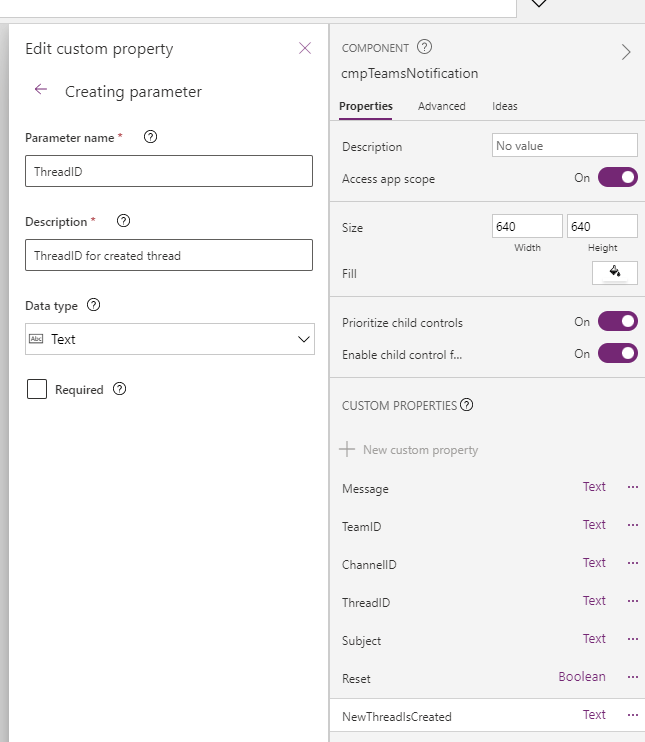Click help icon beside COMPONENT heading
The height and width of the screenshot is (742, 645).
tap(424, 47)
